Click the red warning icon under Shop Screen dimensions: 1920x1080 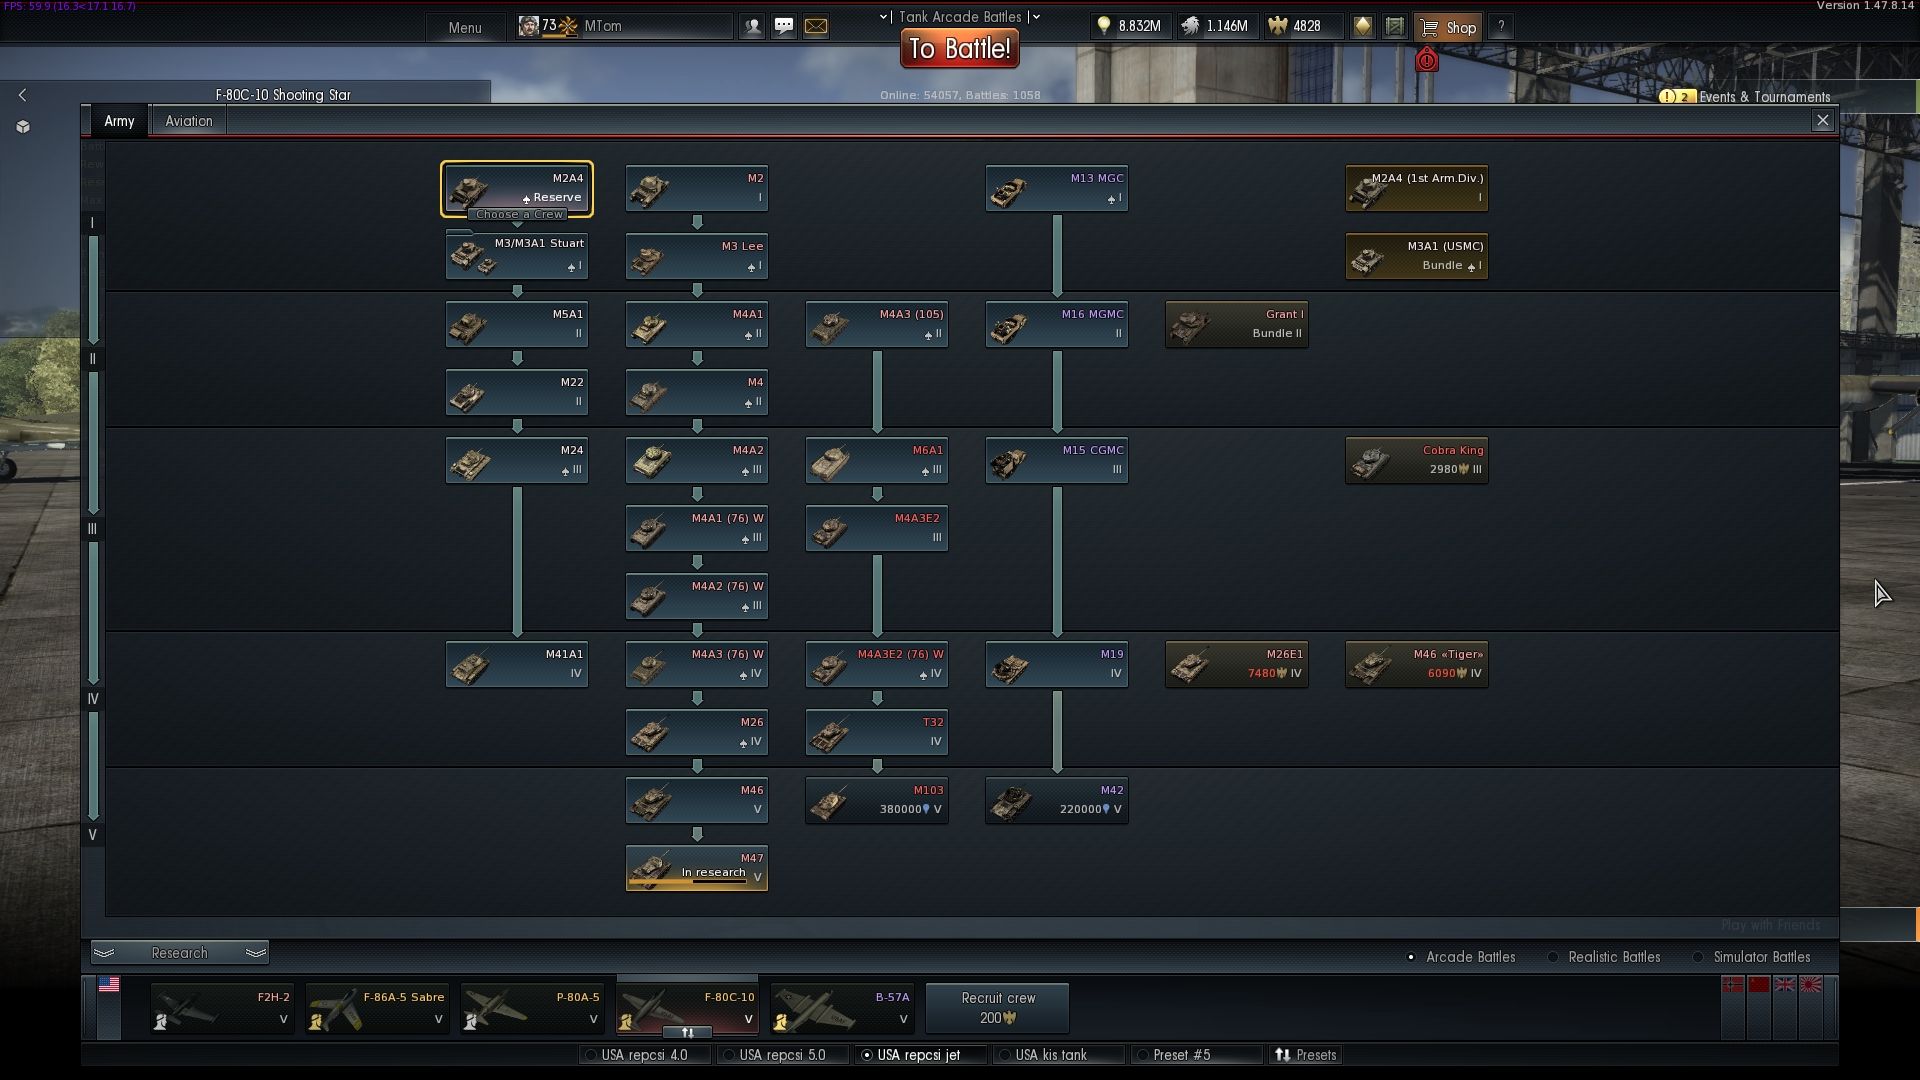1427,60
